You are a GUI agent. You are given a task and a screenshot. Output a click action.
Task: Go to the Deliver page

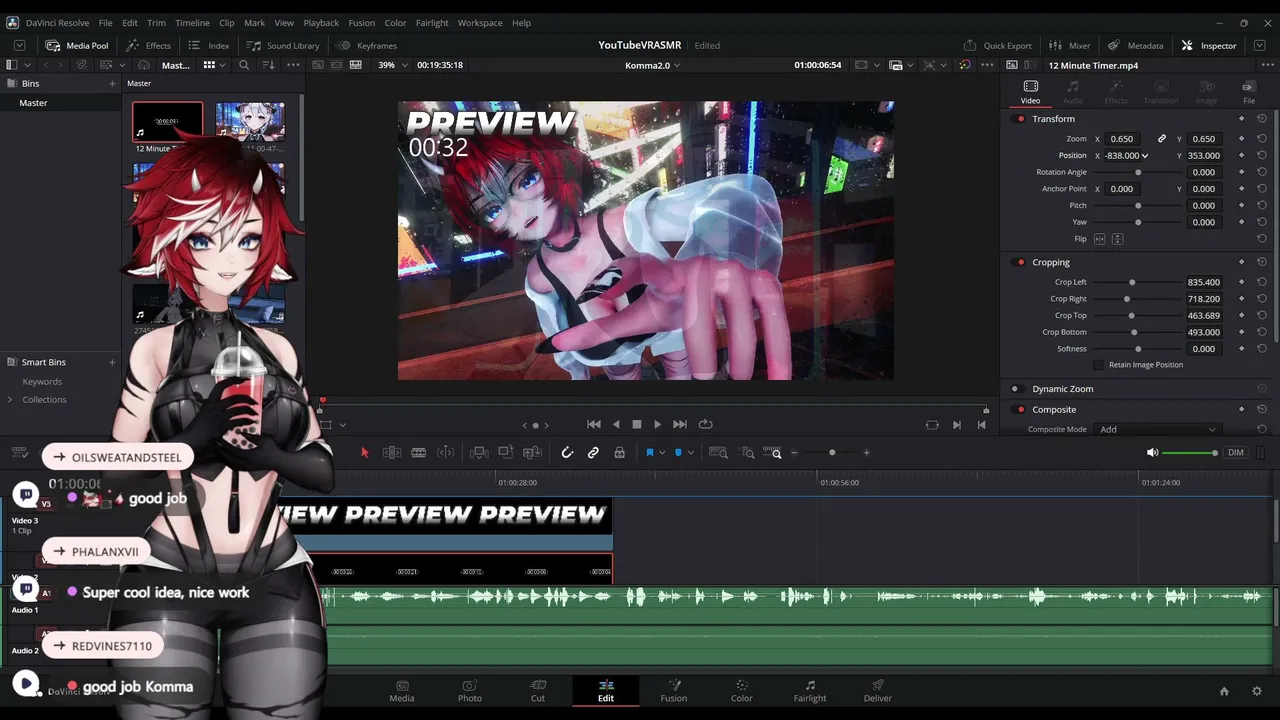(878, 691)
